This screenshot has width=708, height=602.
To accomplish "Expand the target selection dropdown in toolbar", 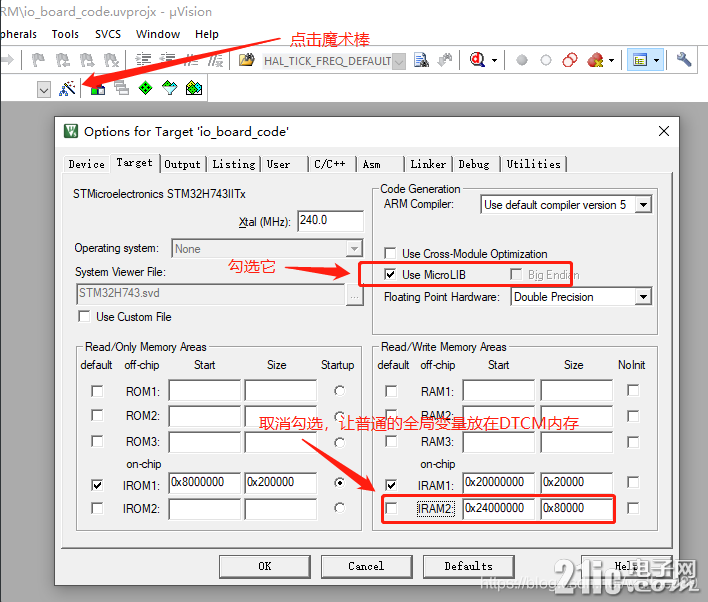I will (44, 89).
